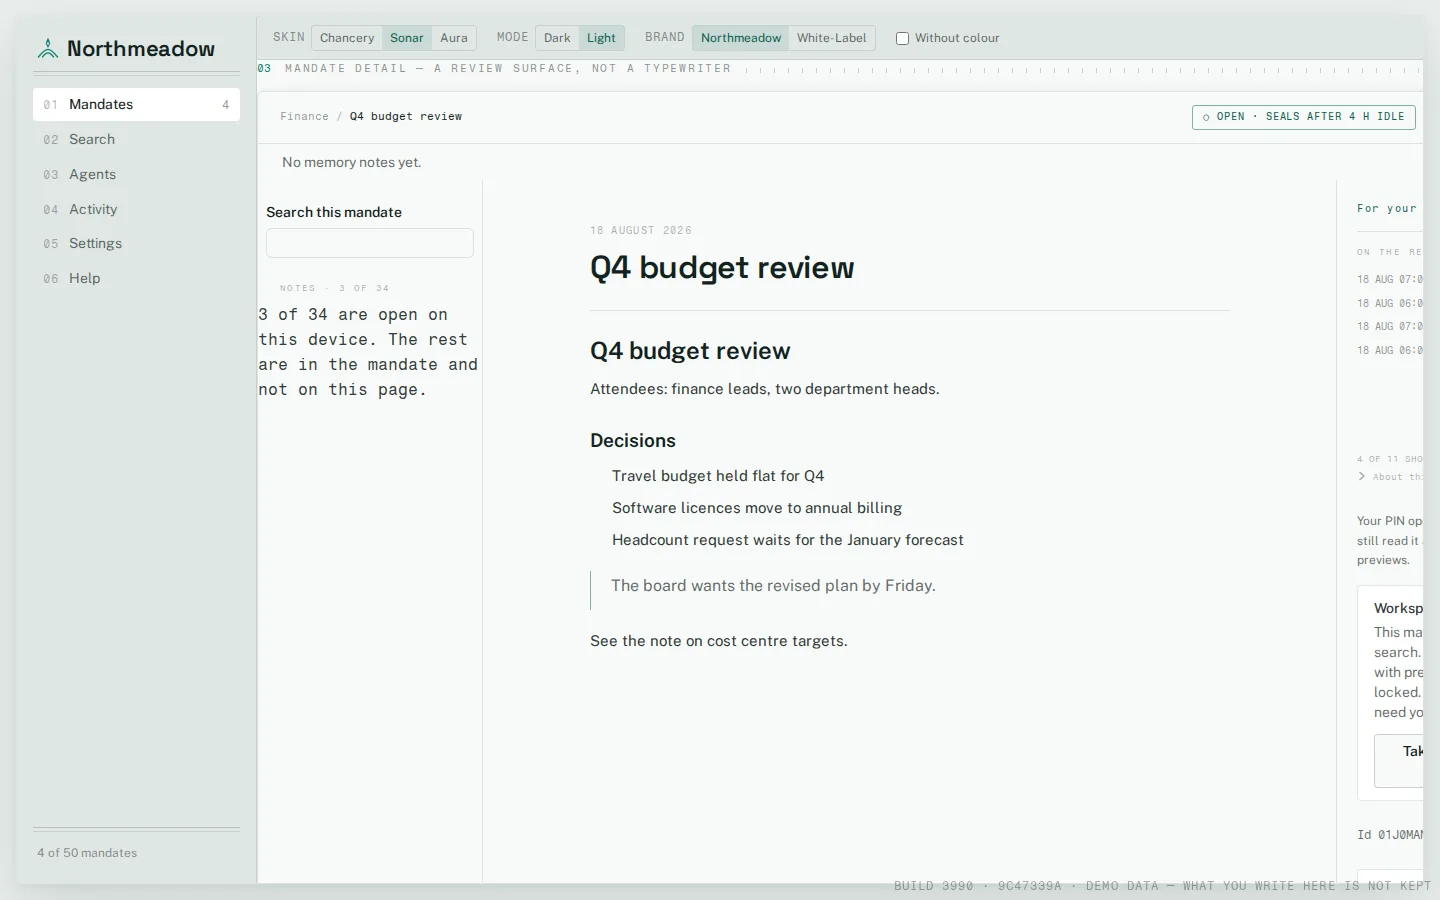Screen dimensions: 1440x900
Task: Click the 18 August 2026 date label
Action: (x=641, y=230)
